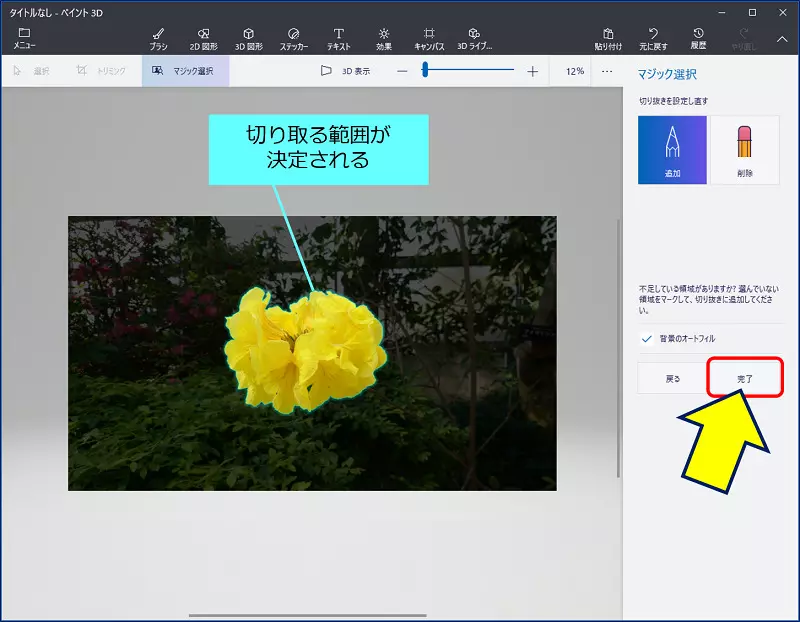The width and height of the screenshot is (800, 622).
Task: Click the 戻る back button
Action: pyautogui.click(x=672, y=379)
